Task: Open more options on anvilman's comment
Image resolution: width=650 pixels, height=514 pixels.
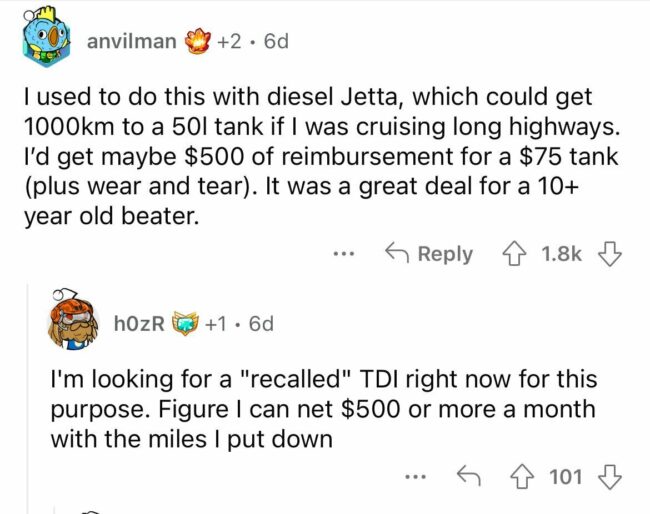Action: click(x=344, y=254)
